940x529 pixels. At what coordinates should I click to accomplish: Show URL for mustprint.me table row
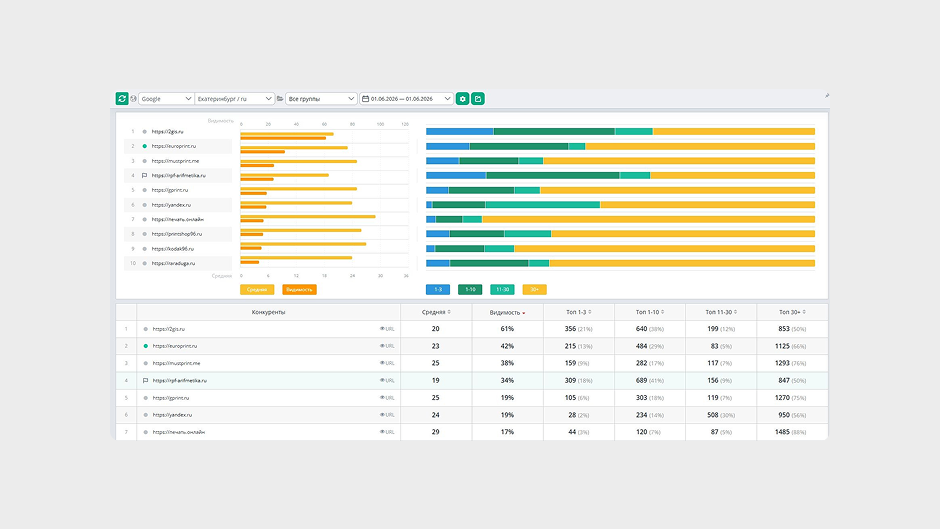387,363
